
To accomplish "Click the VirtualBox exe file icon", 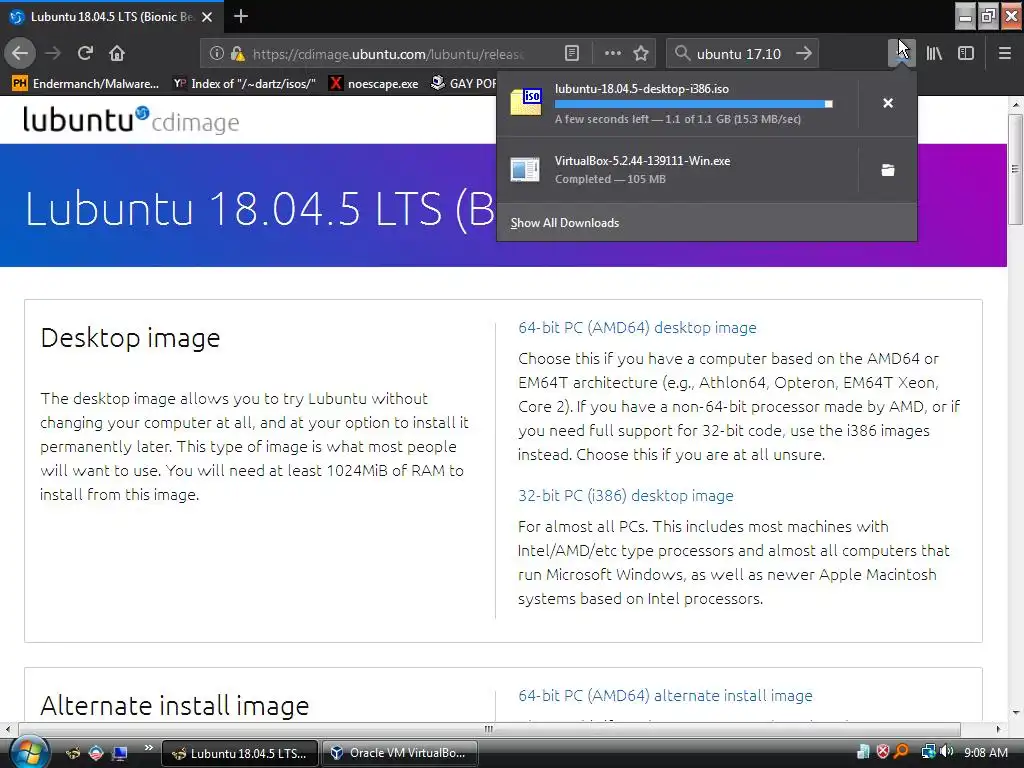I will pos(526,170).
